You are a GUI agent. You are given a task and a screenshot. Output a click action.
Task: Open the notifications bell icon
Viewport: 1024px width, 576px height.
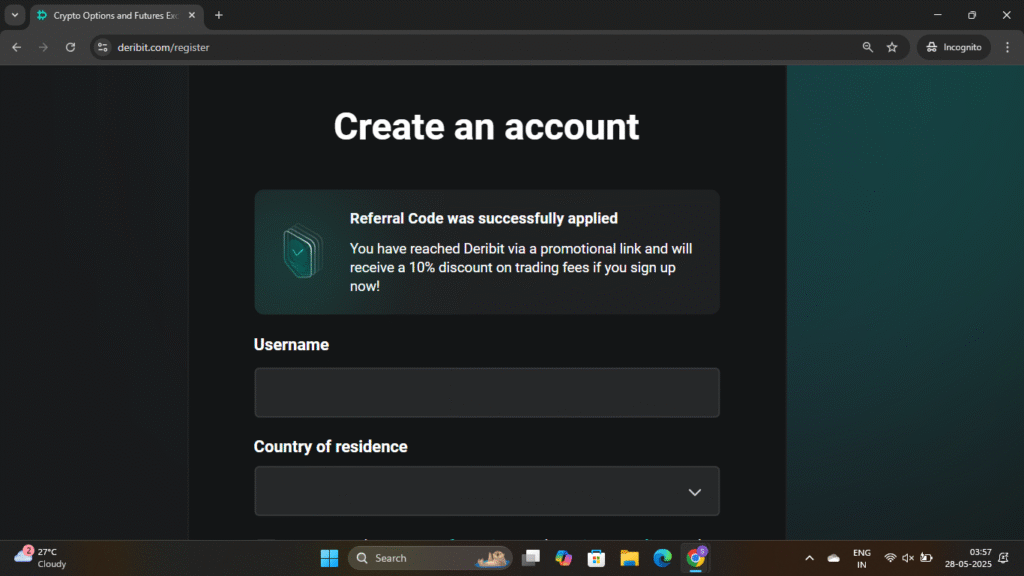pyautogui.click(x=1004, y=558)
